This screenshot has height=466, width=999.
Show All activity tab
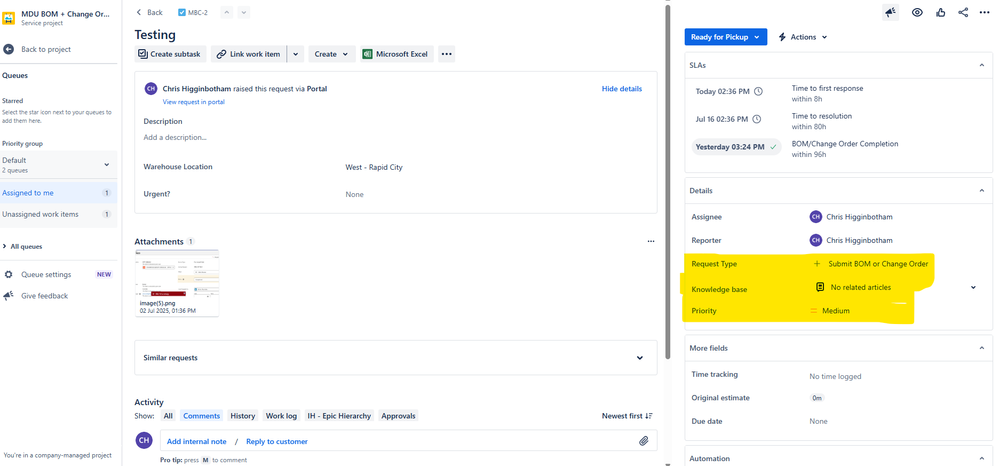[x=168, y=416]
